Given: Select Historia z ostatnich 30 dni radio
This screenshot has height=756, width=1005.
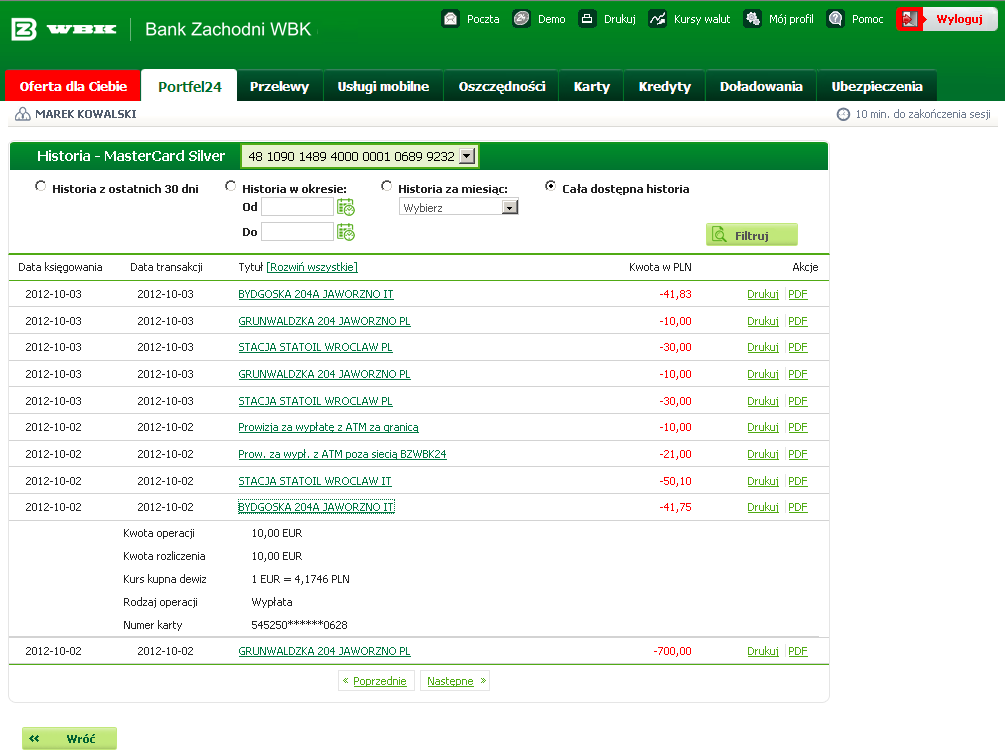Looking at the screenshot, I should click(x=40, y=186).
